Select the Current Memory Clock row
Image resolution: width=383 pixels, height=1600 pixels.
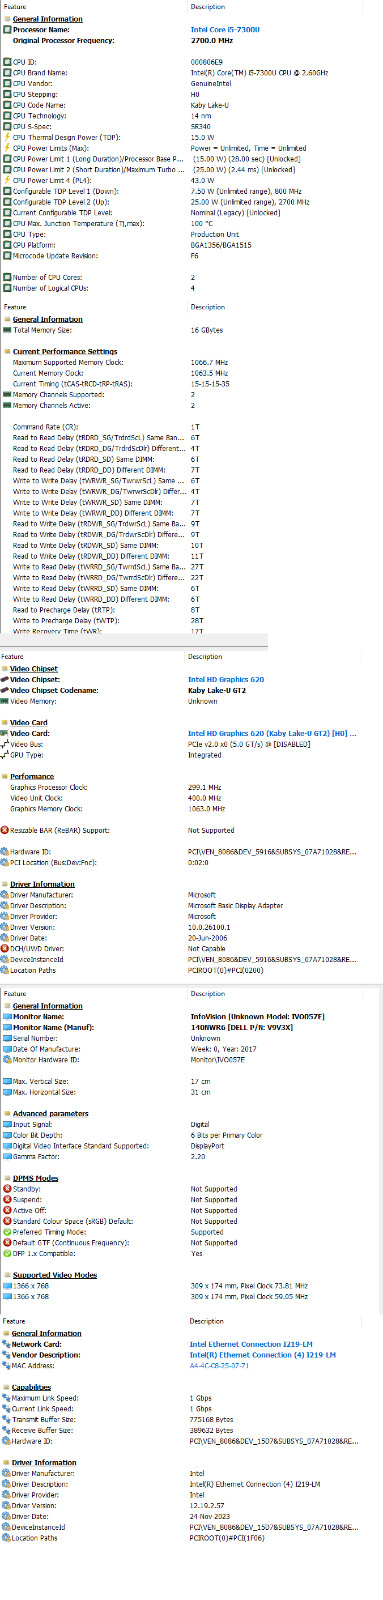click(x=134, y=373)
